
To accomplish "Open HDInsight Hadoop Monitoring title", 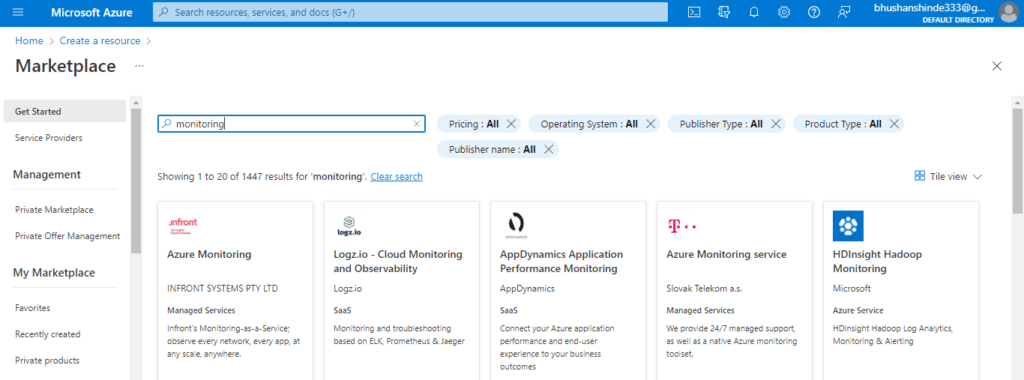I will click(x=877, y=261).
